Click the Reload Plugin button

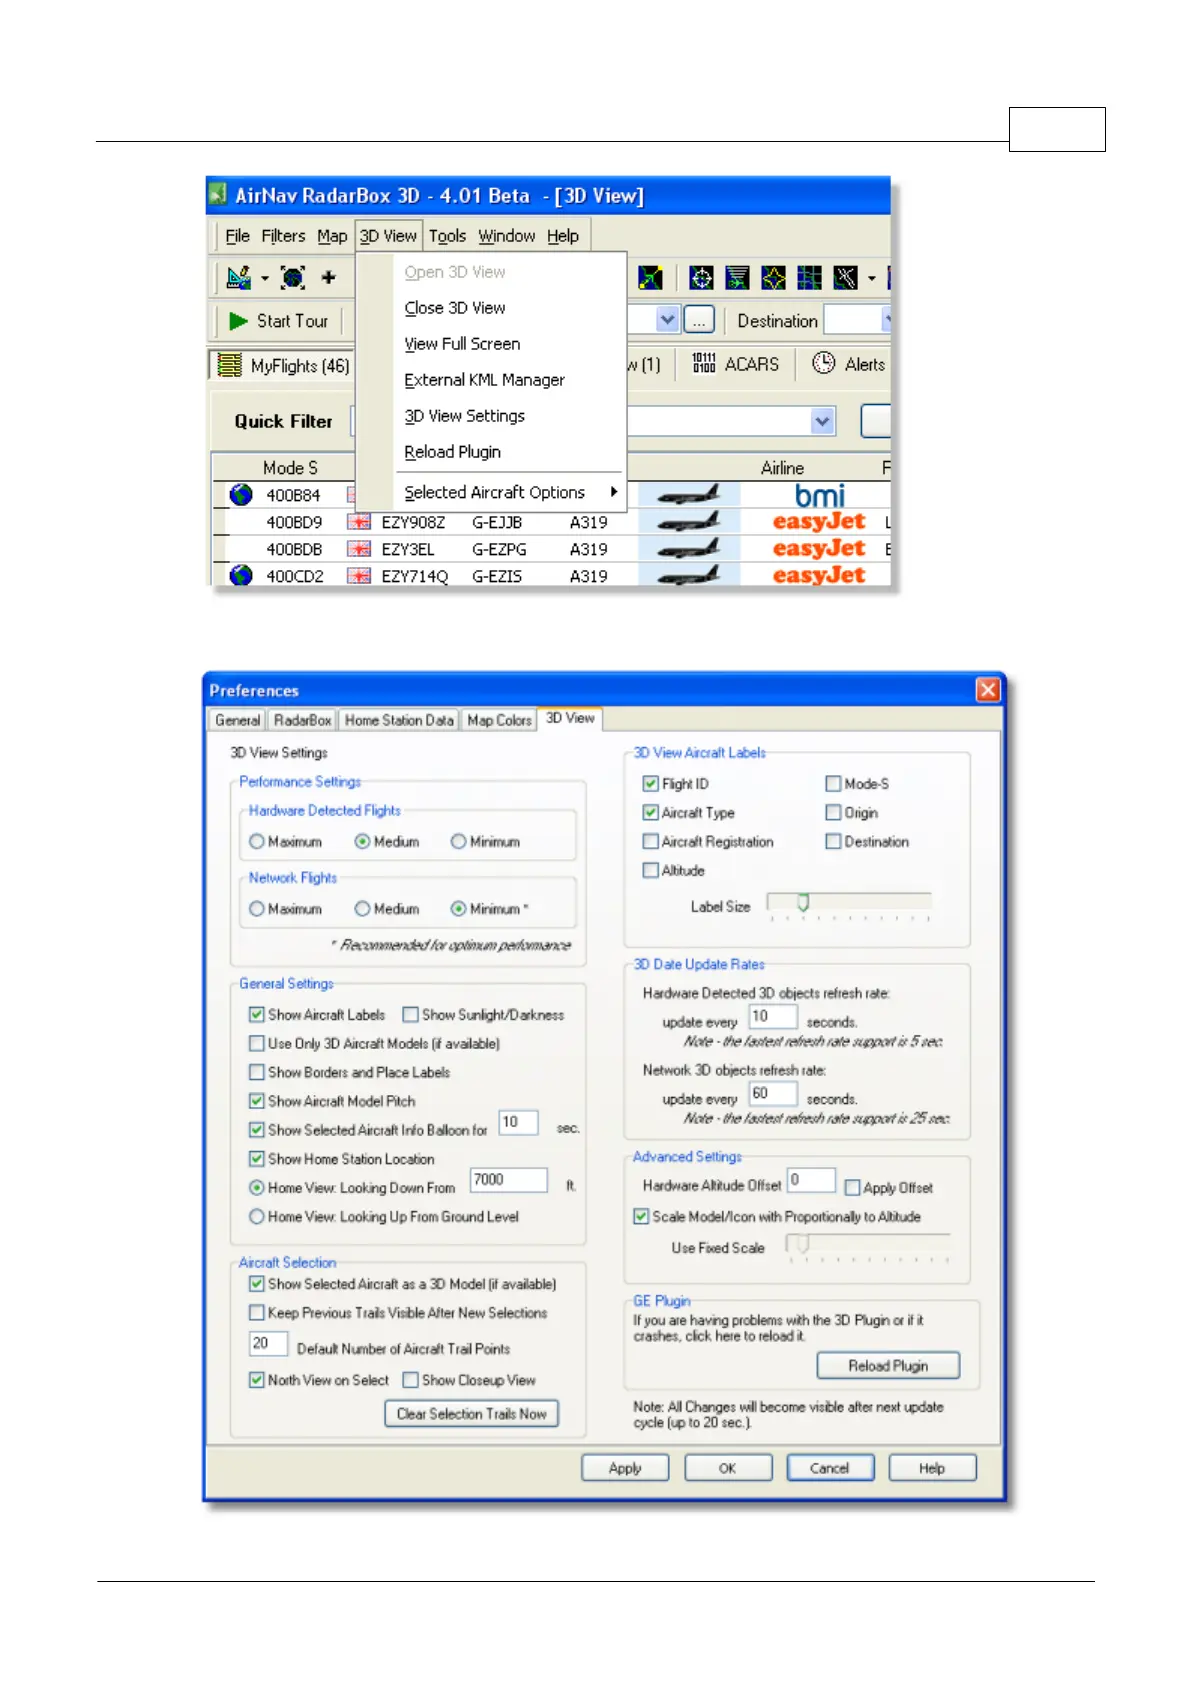point(888,1366)
